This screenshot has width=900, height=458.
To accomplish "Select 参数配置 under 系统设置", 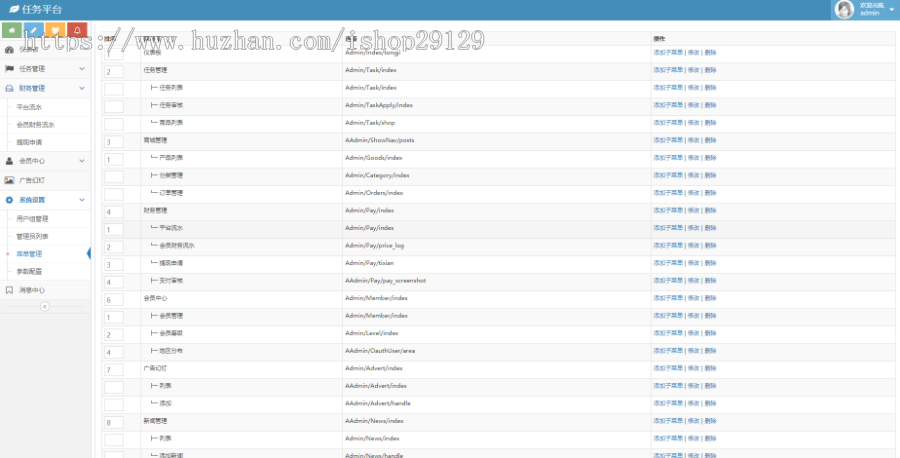I will tap(30, 271).
